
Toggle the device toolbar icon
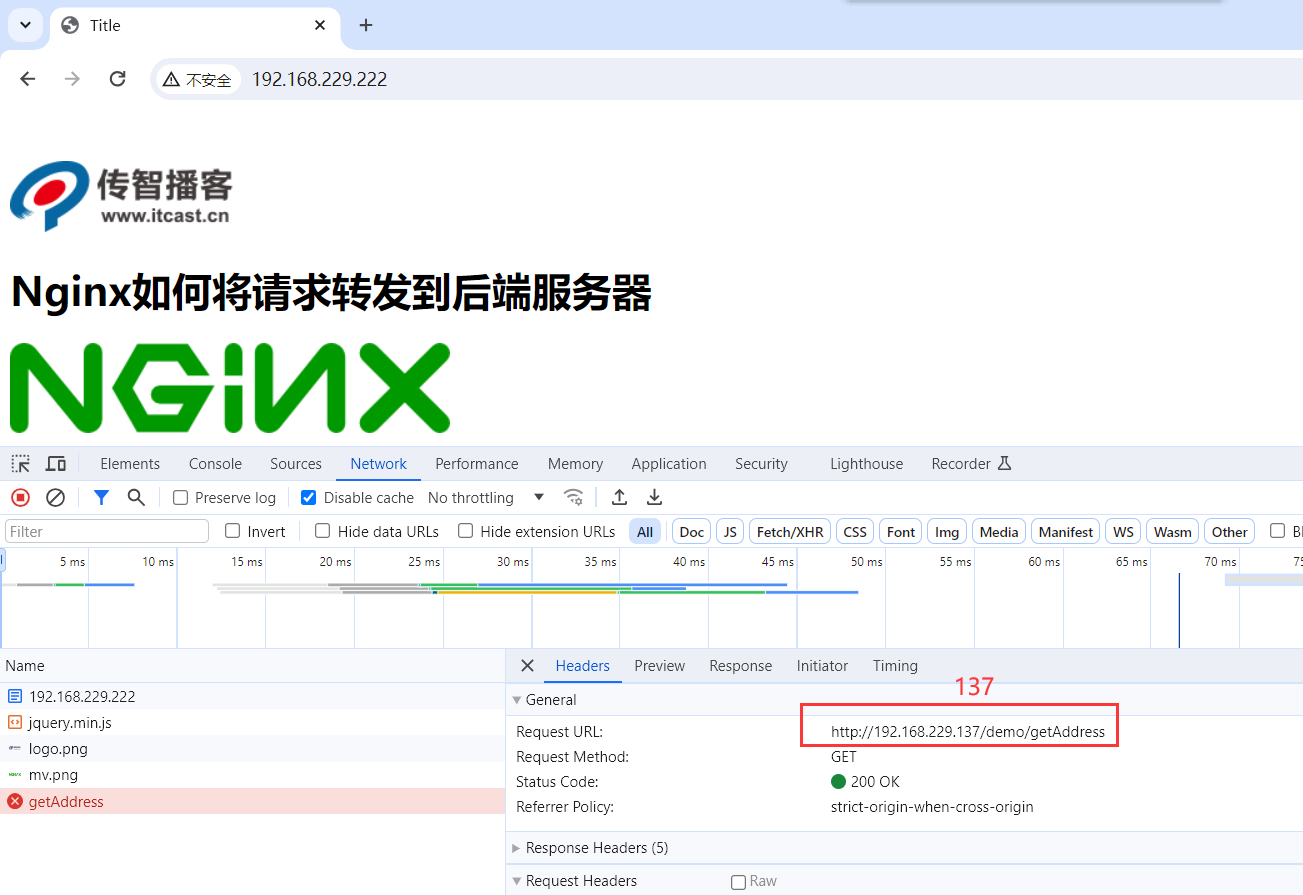[56, 464]
